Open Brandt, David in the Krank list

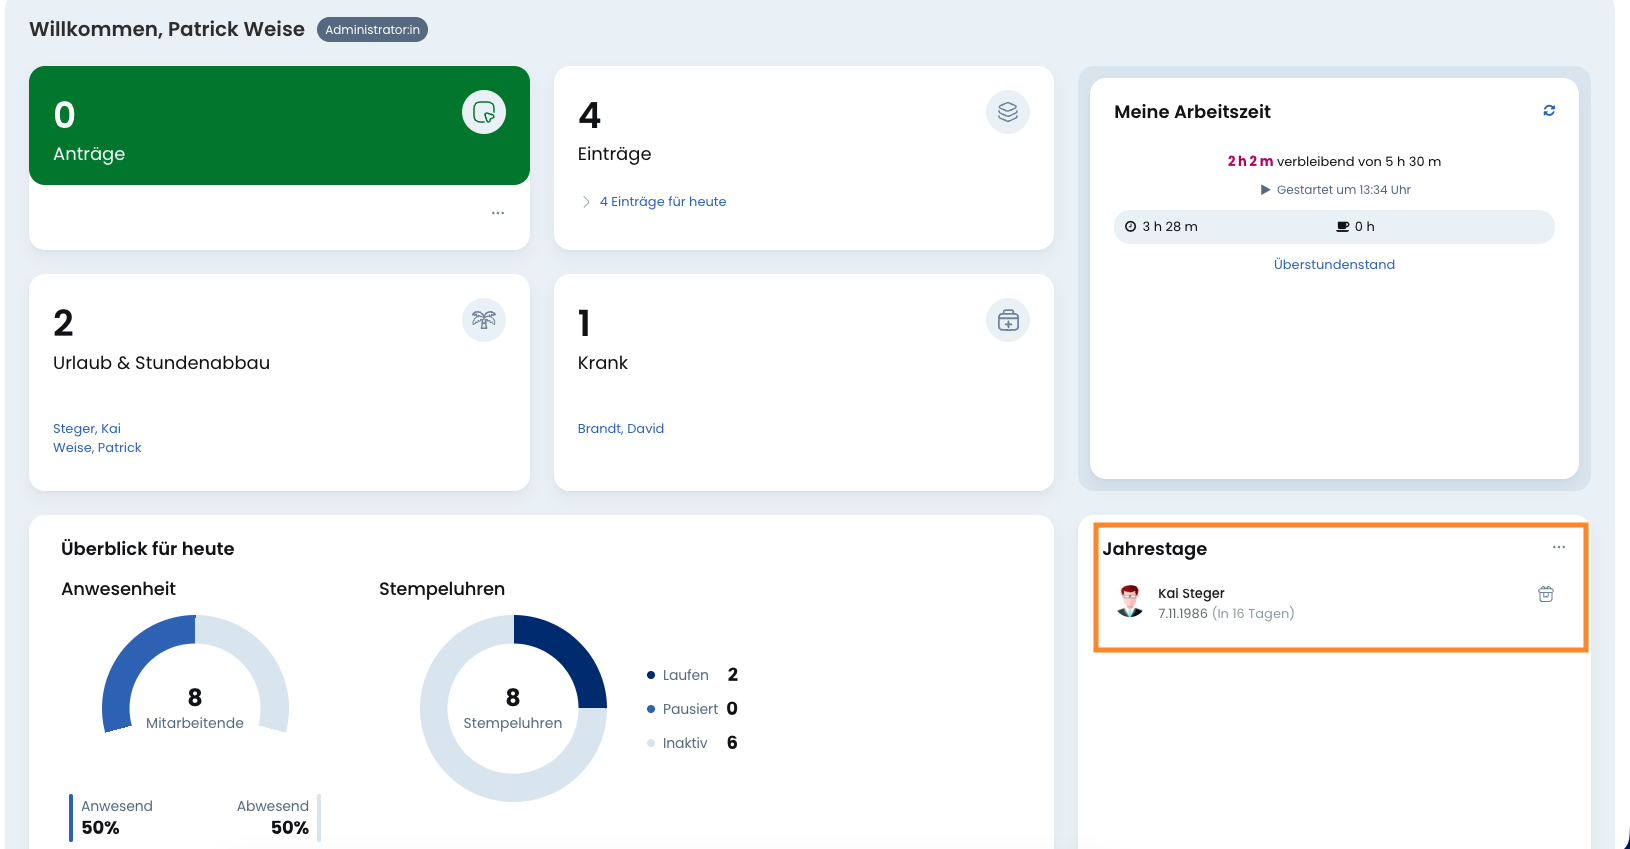(621, 429)
